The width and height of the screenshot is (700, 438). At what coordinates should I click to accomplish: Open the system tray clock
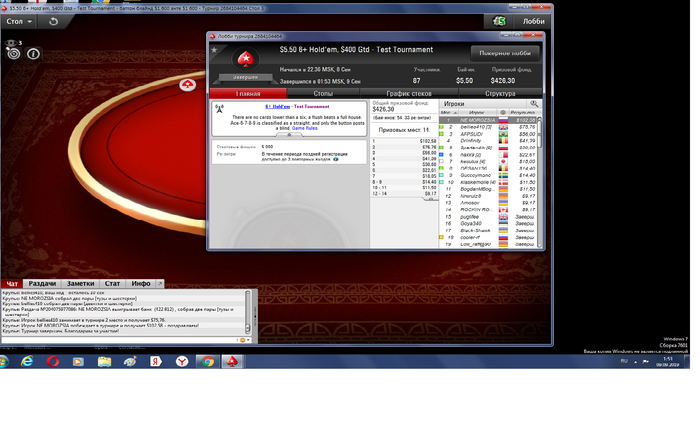click(x=667, y=362)
